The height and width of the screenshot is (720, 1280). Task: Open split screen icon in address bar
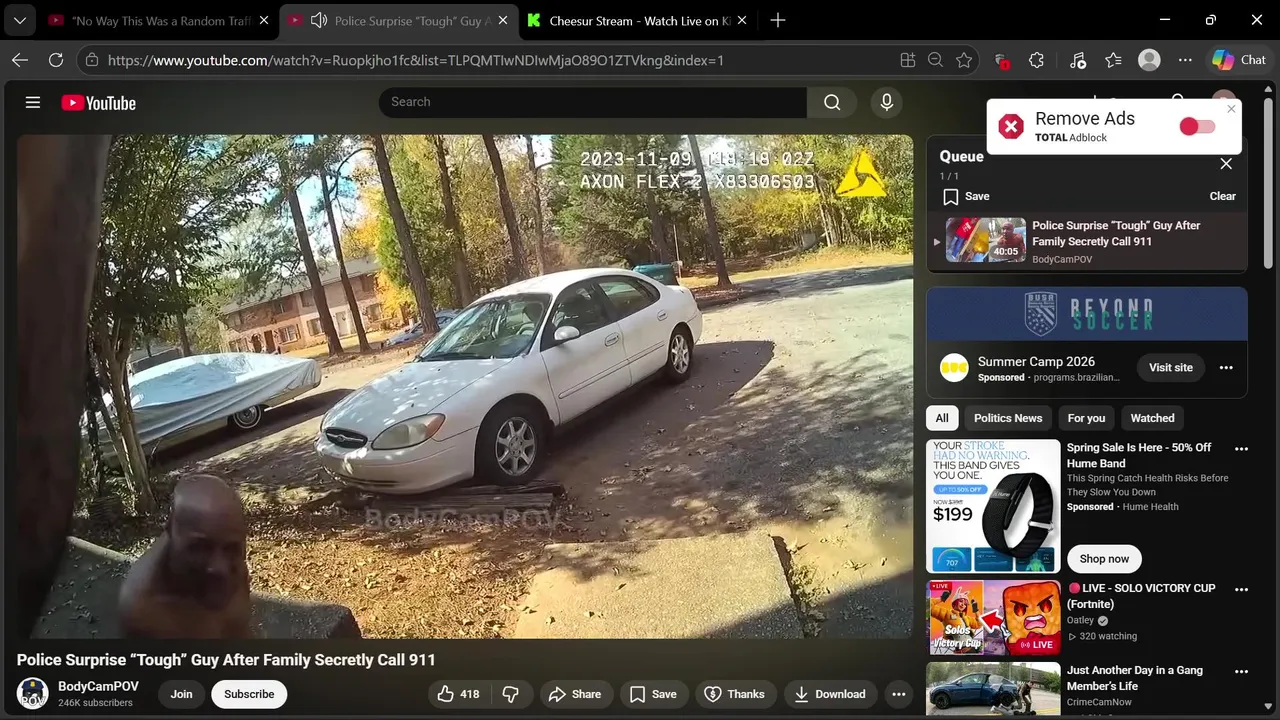pyautogui.click(x=908, y=60)
